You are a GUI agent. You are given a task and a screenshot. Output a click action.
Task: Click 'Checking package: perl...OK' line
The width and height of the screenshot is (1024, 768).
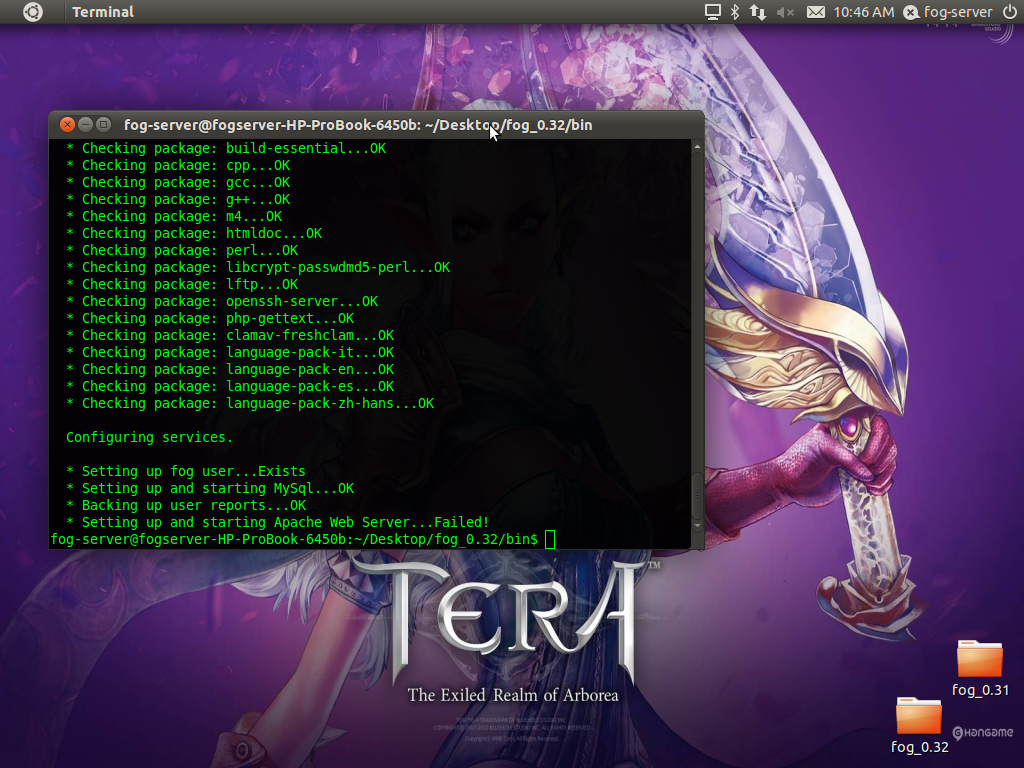(182, 250)
